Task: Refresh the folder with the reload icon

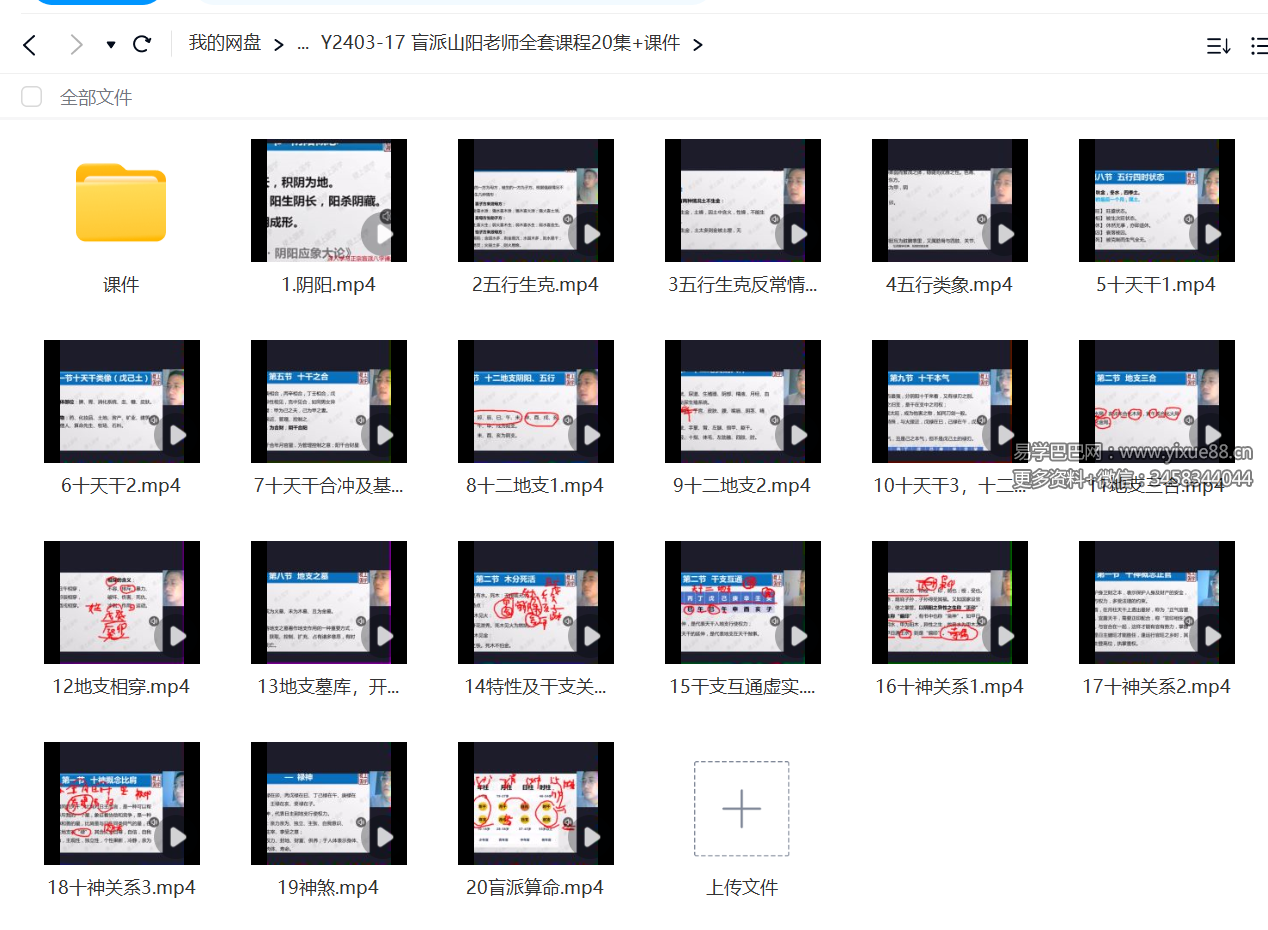Action: [x=142, y=44]
